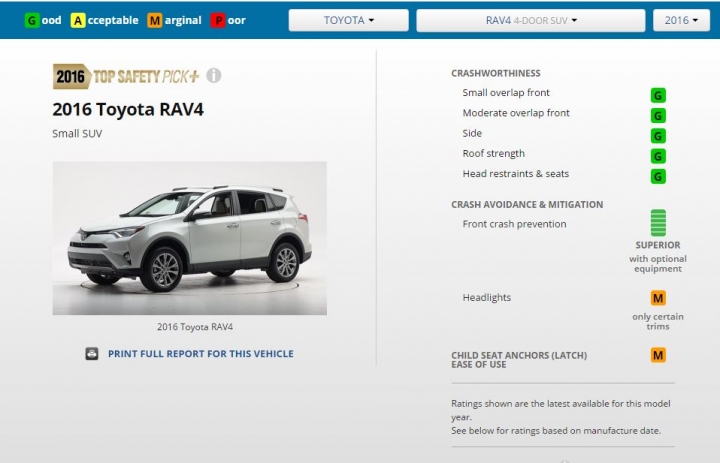Click the Small overlap front rating label
Viewport: 720px width, 463px height.
pyautogui.click(x=506, y=93)
